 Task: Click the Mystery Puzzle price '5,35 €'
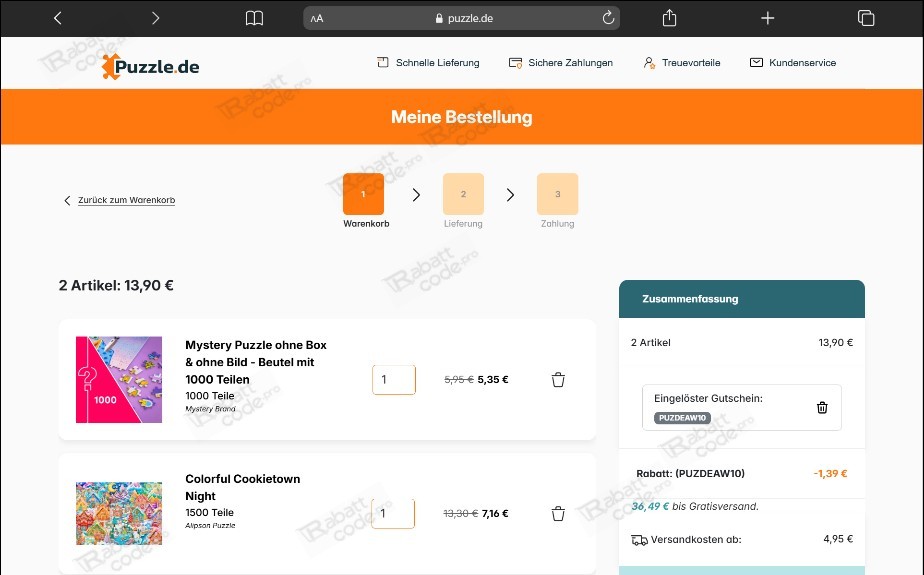pos(493,380)
